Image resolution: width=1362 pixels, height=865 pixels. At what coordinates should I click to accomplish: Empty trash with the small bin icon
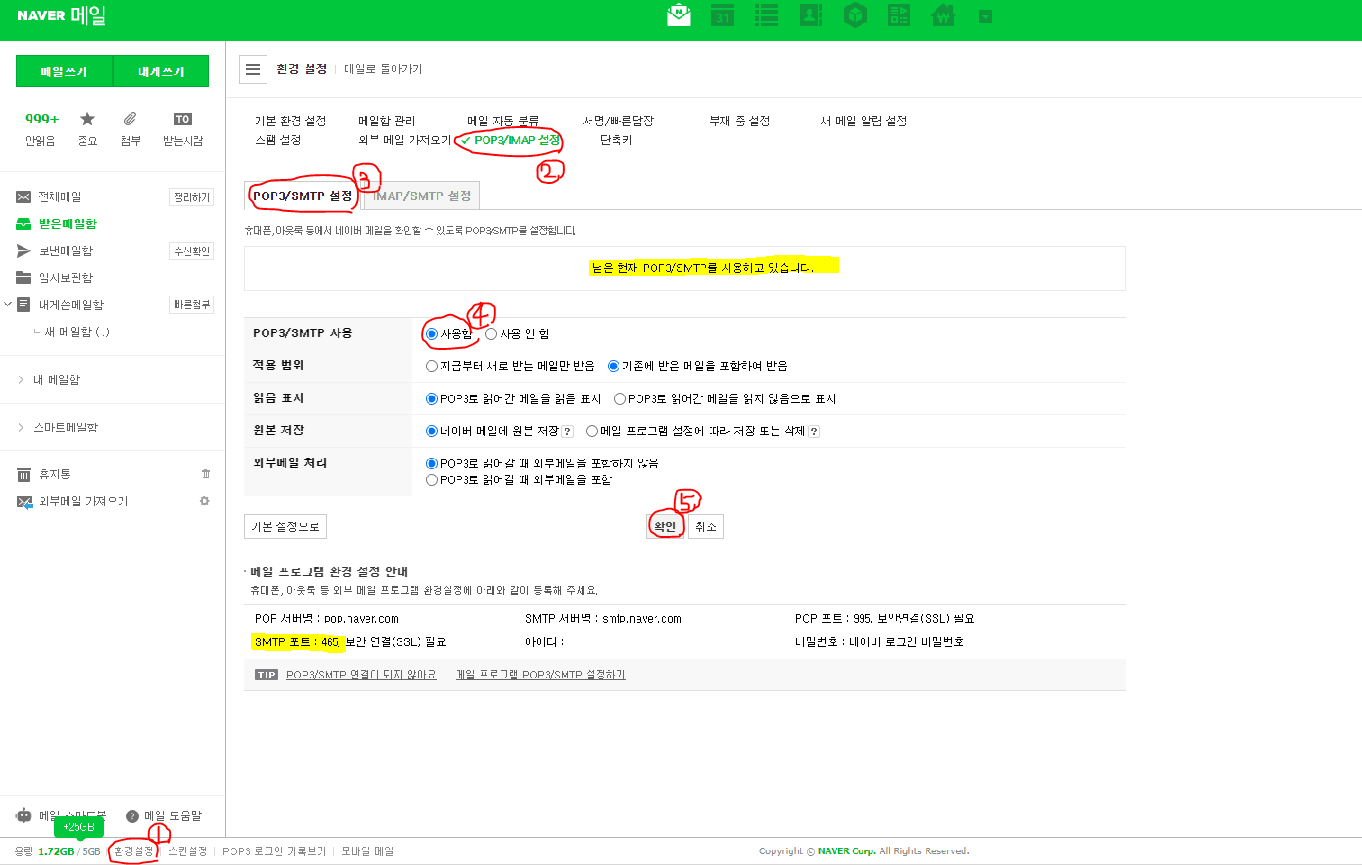206,474
